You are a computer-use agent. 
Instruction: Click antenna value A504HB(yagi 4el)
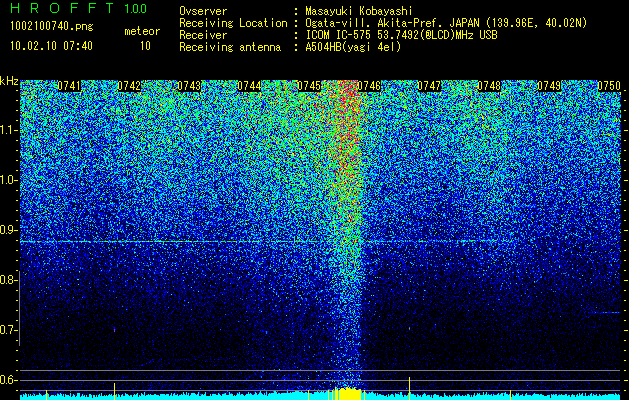tap(353, 47)
